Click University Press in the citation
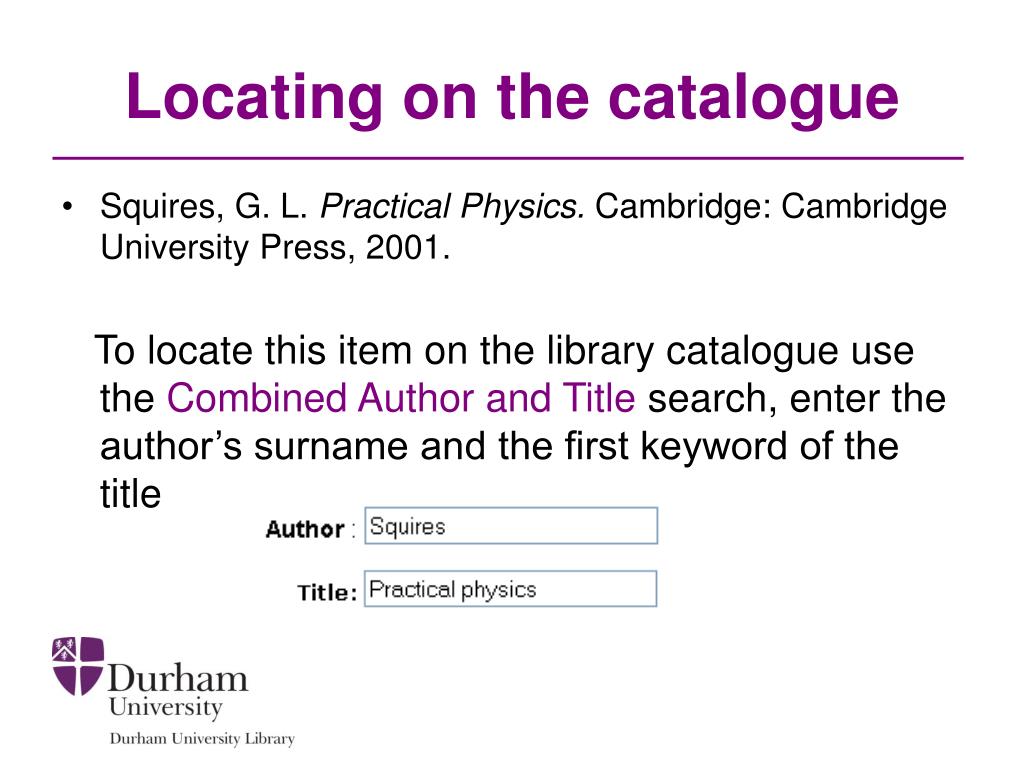 (x=223, y=248)
